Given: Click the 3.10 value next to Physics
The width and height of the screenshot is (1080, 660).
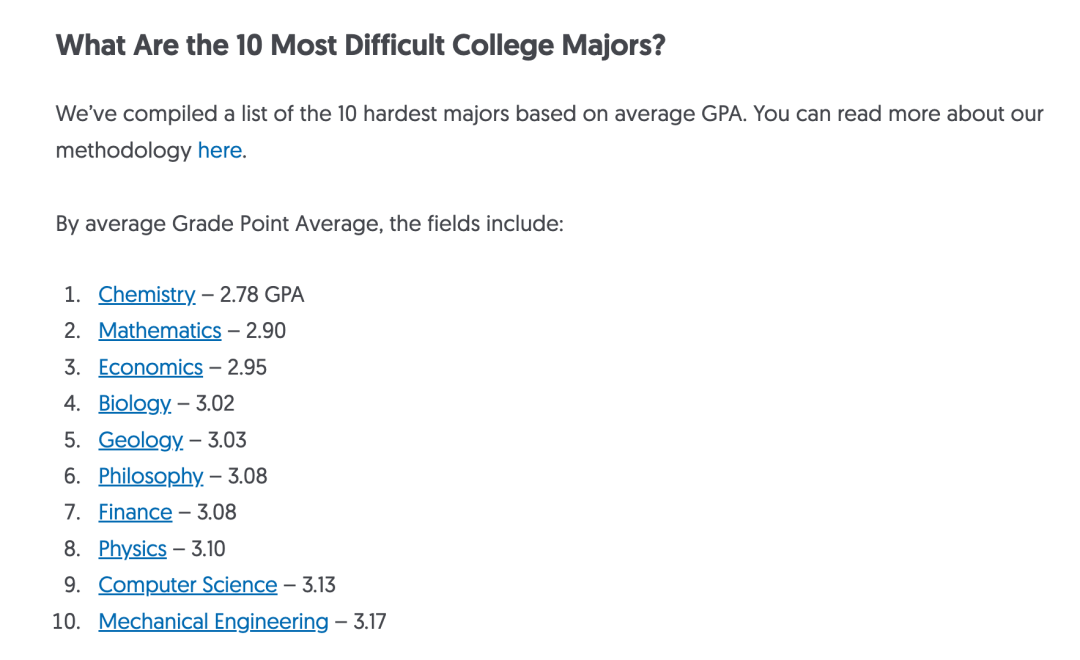Looking at the screenshot, I should click(x=208, y=549).
